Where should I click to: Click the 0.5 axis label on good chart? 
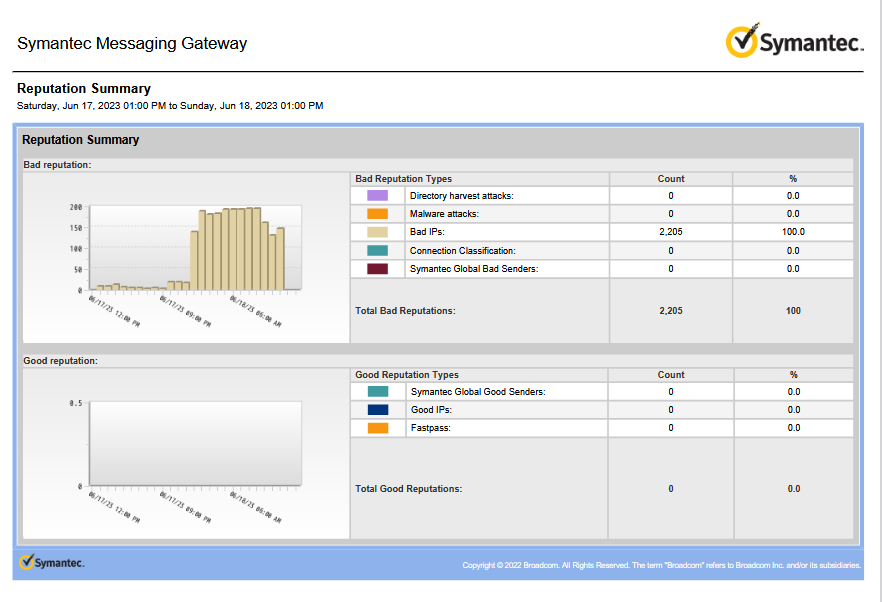click(x=76, y=403)
